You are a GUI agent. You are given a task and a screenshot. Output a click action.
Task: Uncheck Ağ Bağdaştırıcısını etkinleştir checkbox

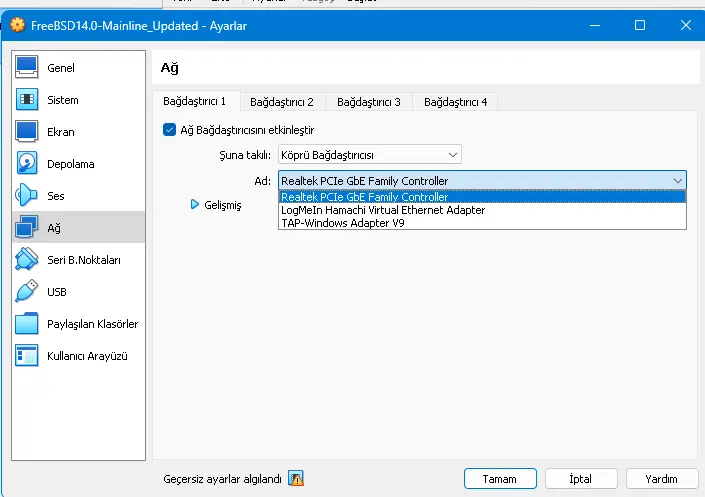pos(169,130)
